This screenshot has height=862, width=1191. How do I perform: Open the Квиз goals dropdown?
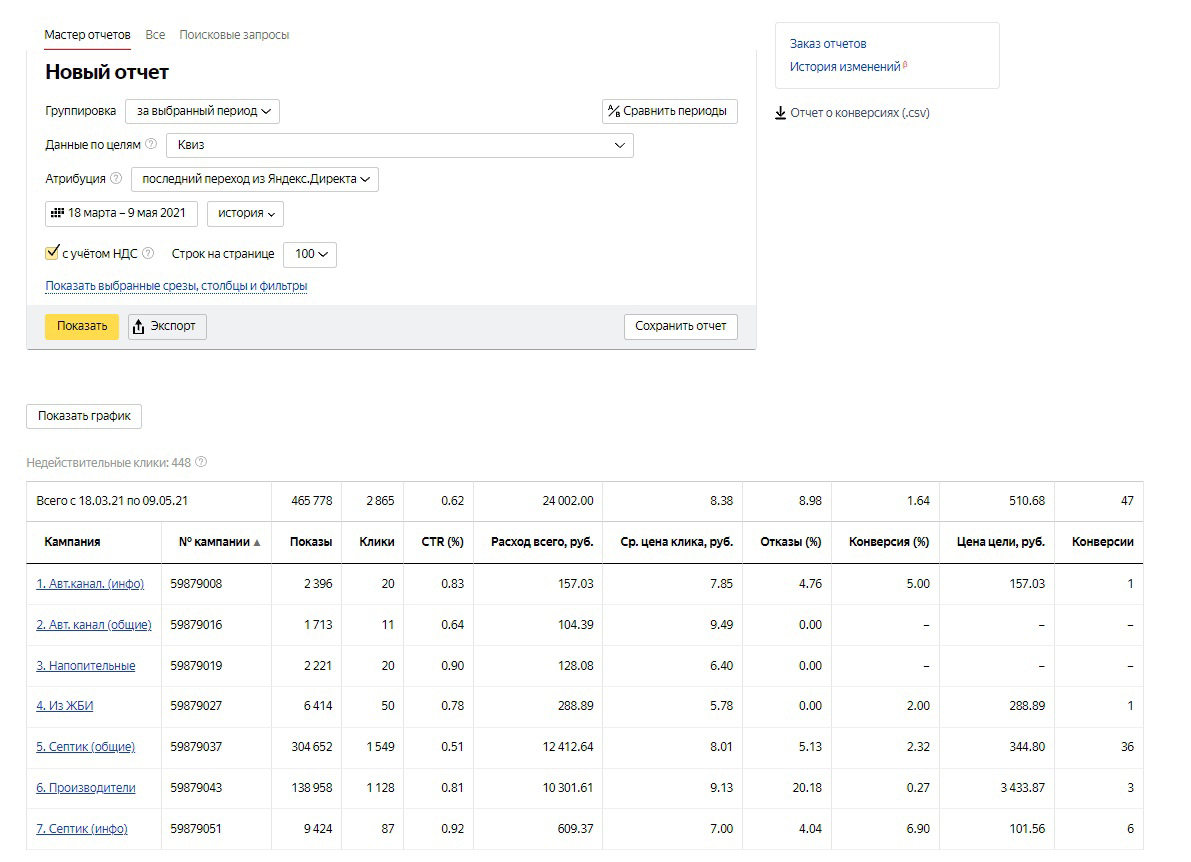400,145
